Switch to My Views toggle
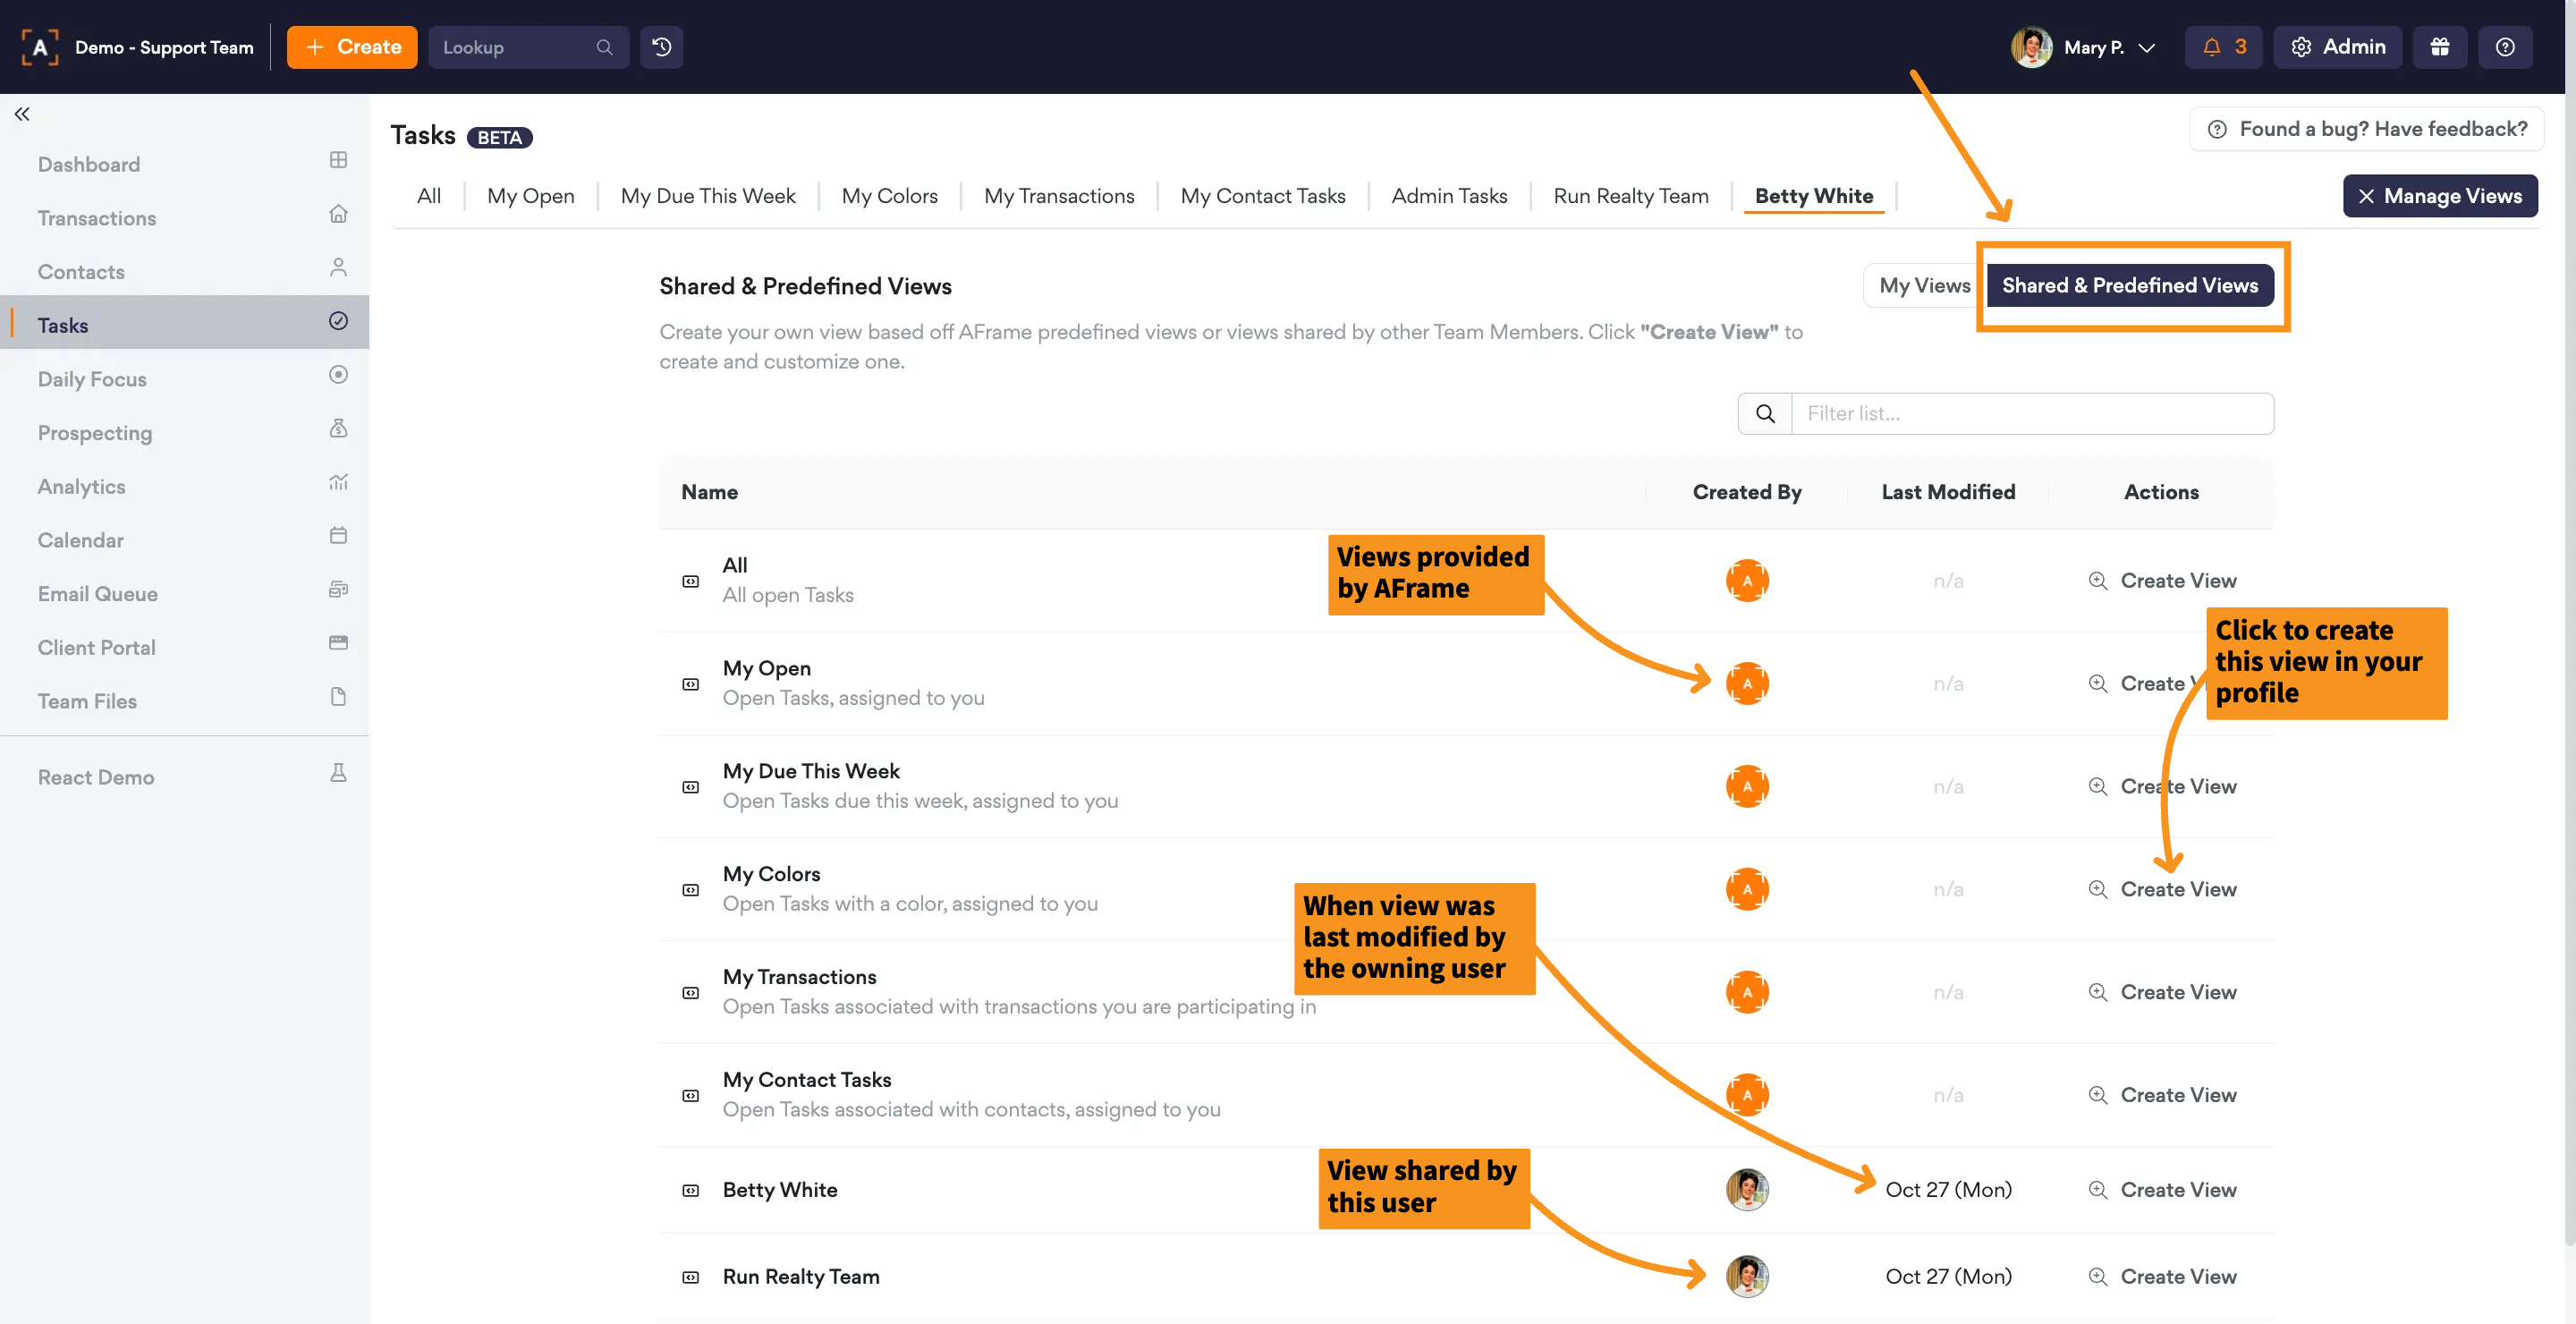2576x1324 pixels. (1924, 286)
